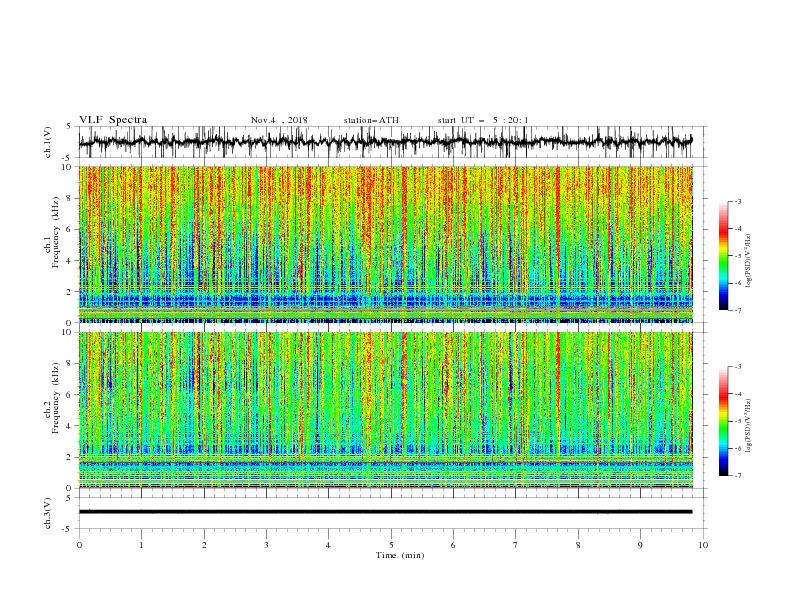The height and width of the screenshot is (612, 792).
Task: Click the upper color bar "log(PSD)(V²/Hz)" label
Action: pyautogui.click(x=749, y=261)
